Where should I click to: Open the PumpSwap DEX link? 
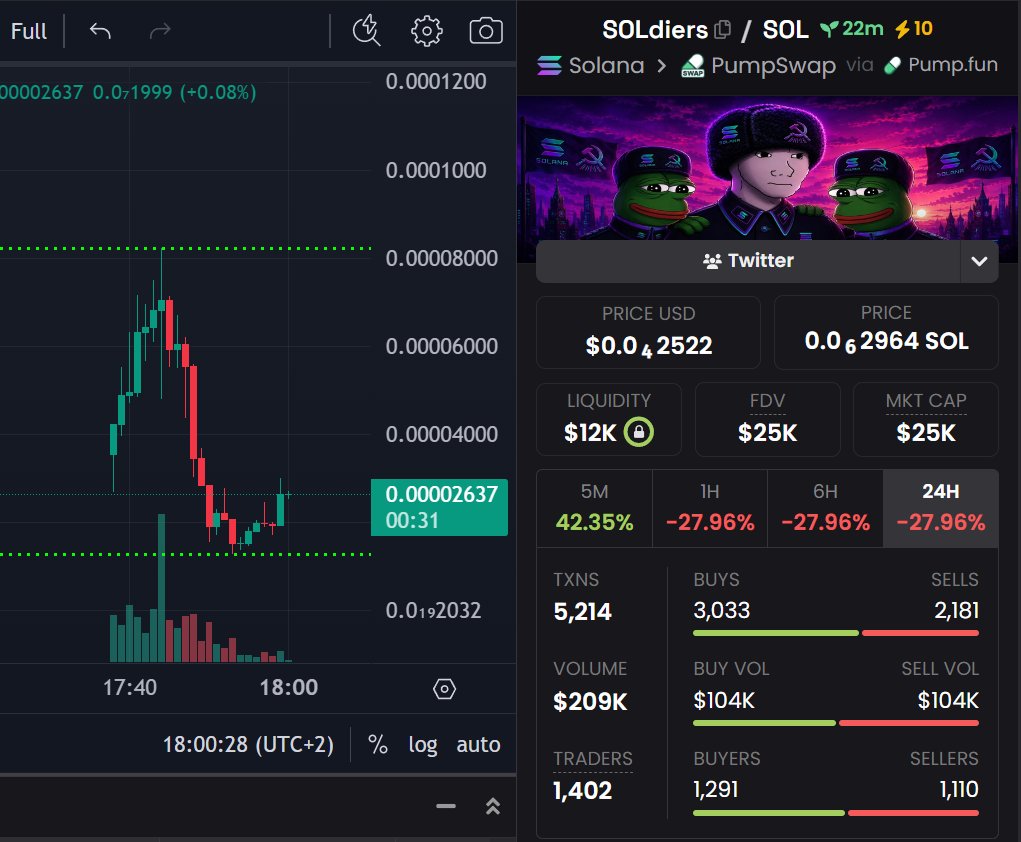pyautogui.click(x=773, y=65)
